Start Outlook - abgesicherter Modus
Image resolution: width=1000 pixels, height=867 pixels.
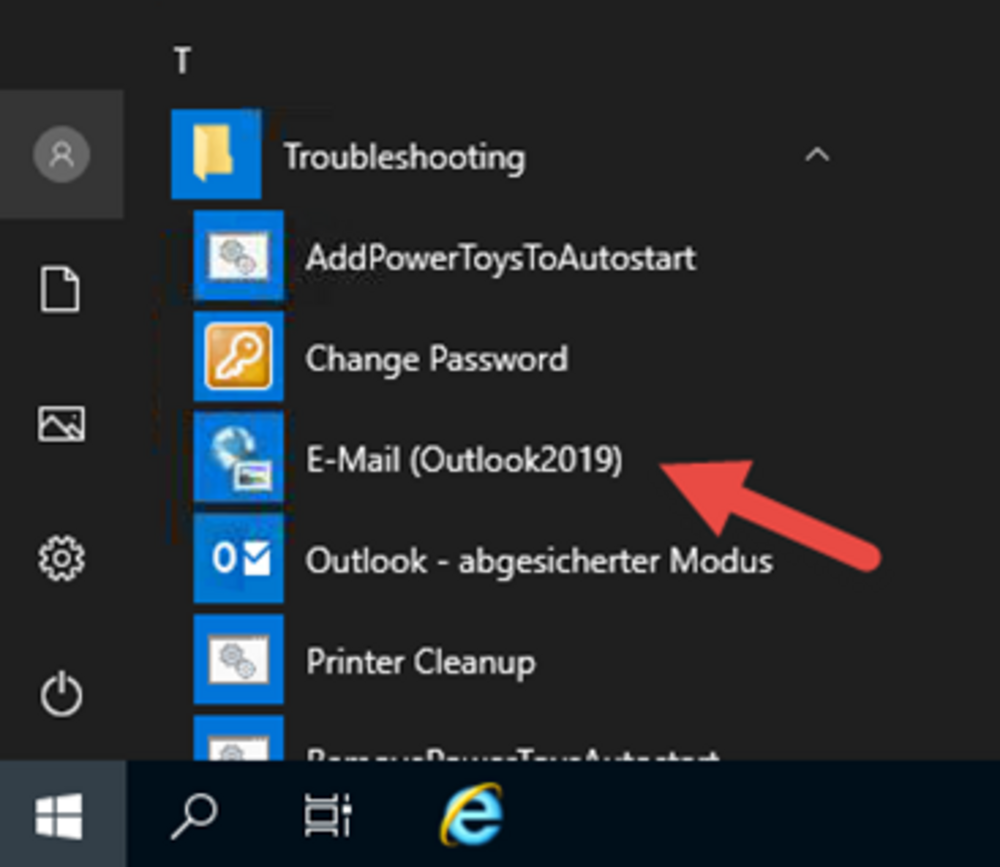pos(539,561)
